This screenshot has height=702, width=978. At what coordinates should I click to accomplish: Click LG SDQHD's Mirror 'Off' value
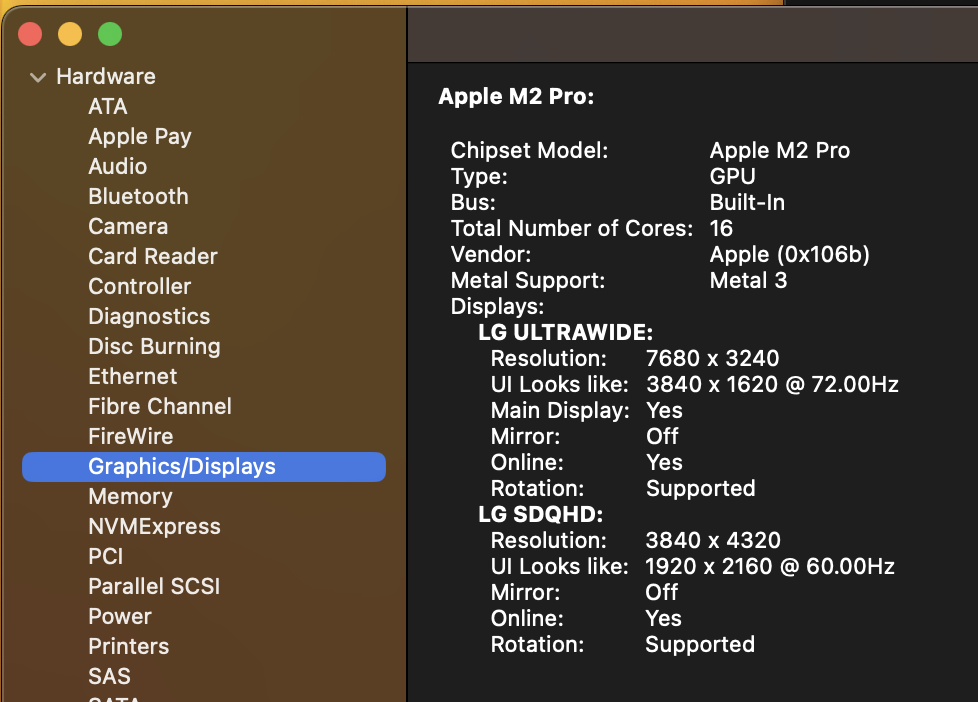661,592
